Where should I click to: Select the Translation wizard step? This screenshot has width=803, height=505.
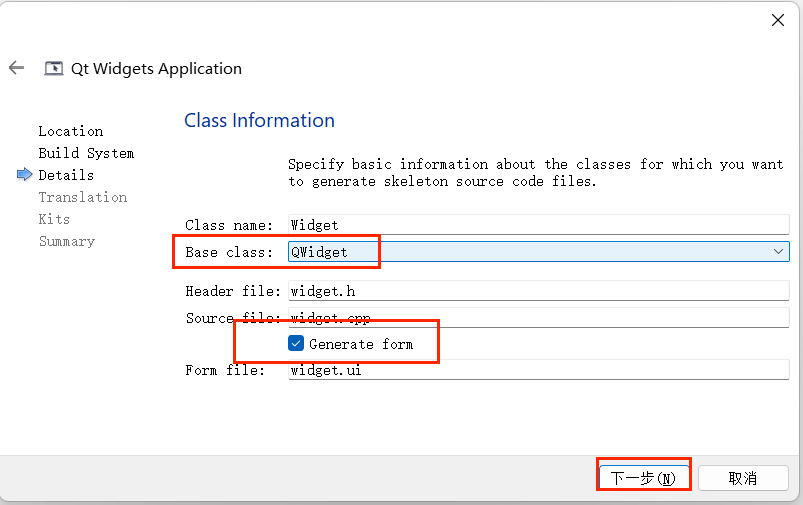(82, 197)
